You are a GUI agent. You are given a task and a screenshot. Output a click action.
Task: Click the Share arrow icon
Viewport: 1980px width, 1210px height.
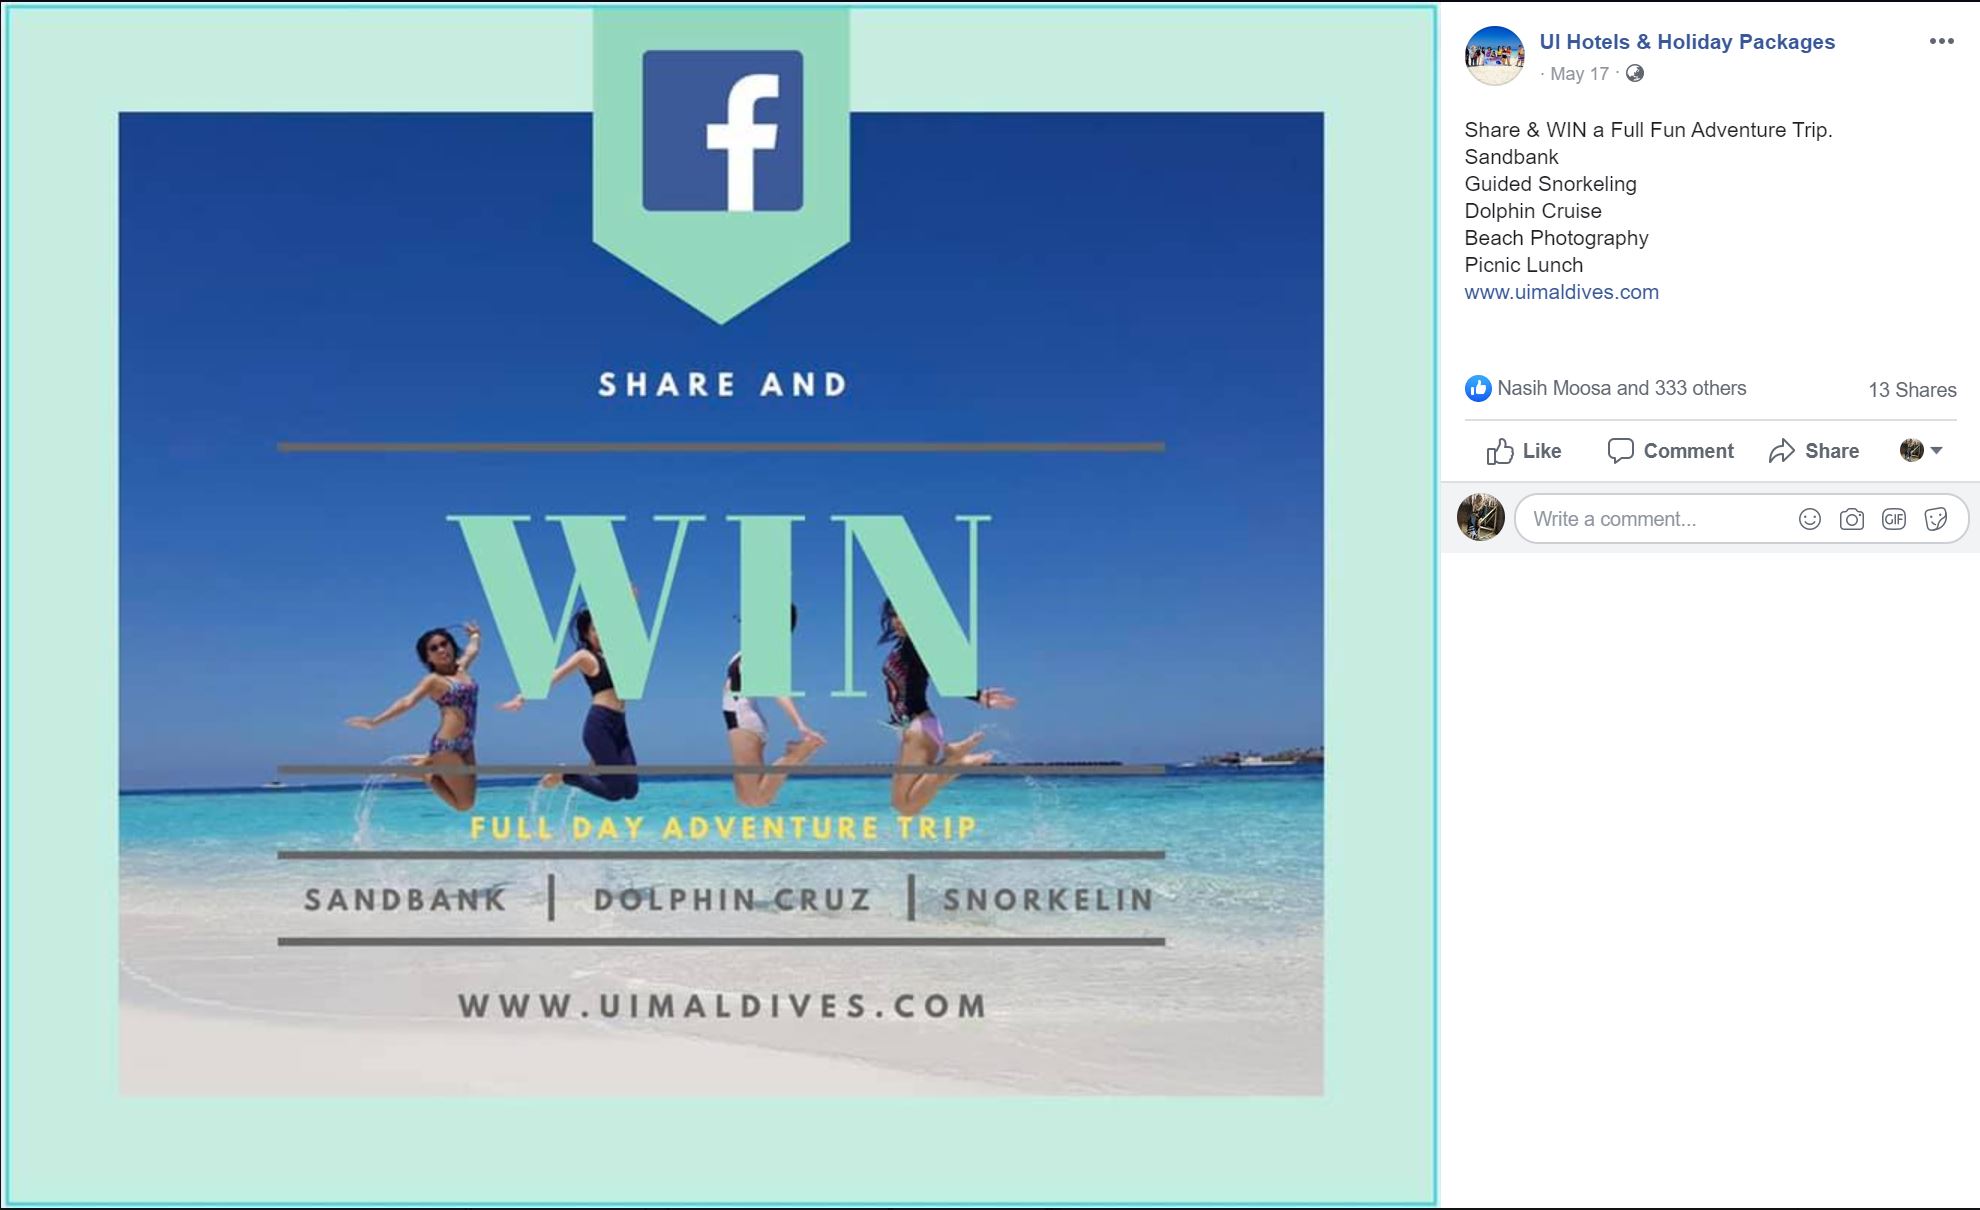[1781, 451]
